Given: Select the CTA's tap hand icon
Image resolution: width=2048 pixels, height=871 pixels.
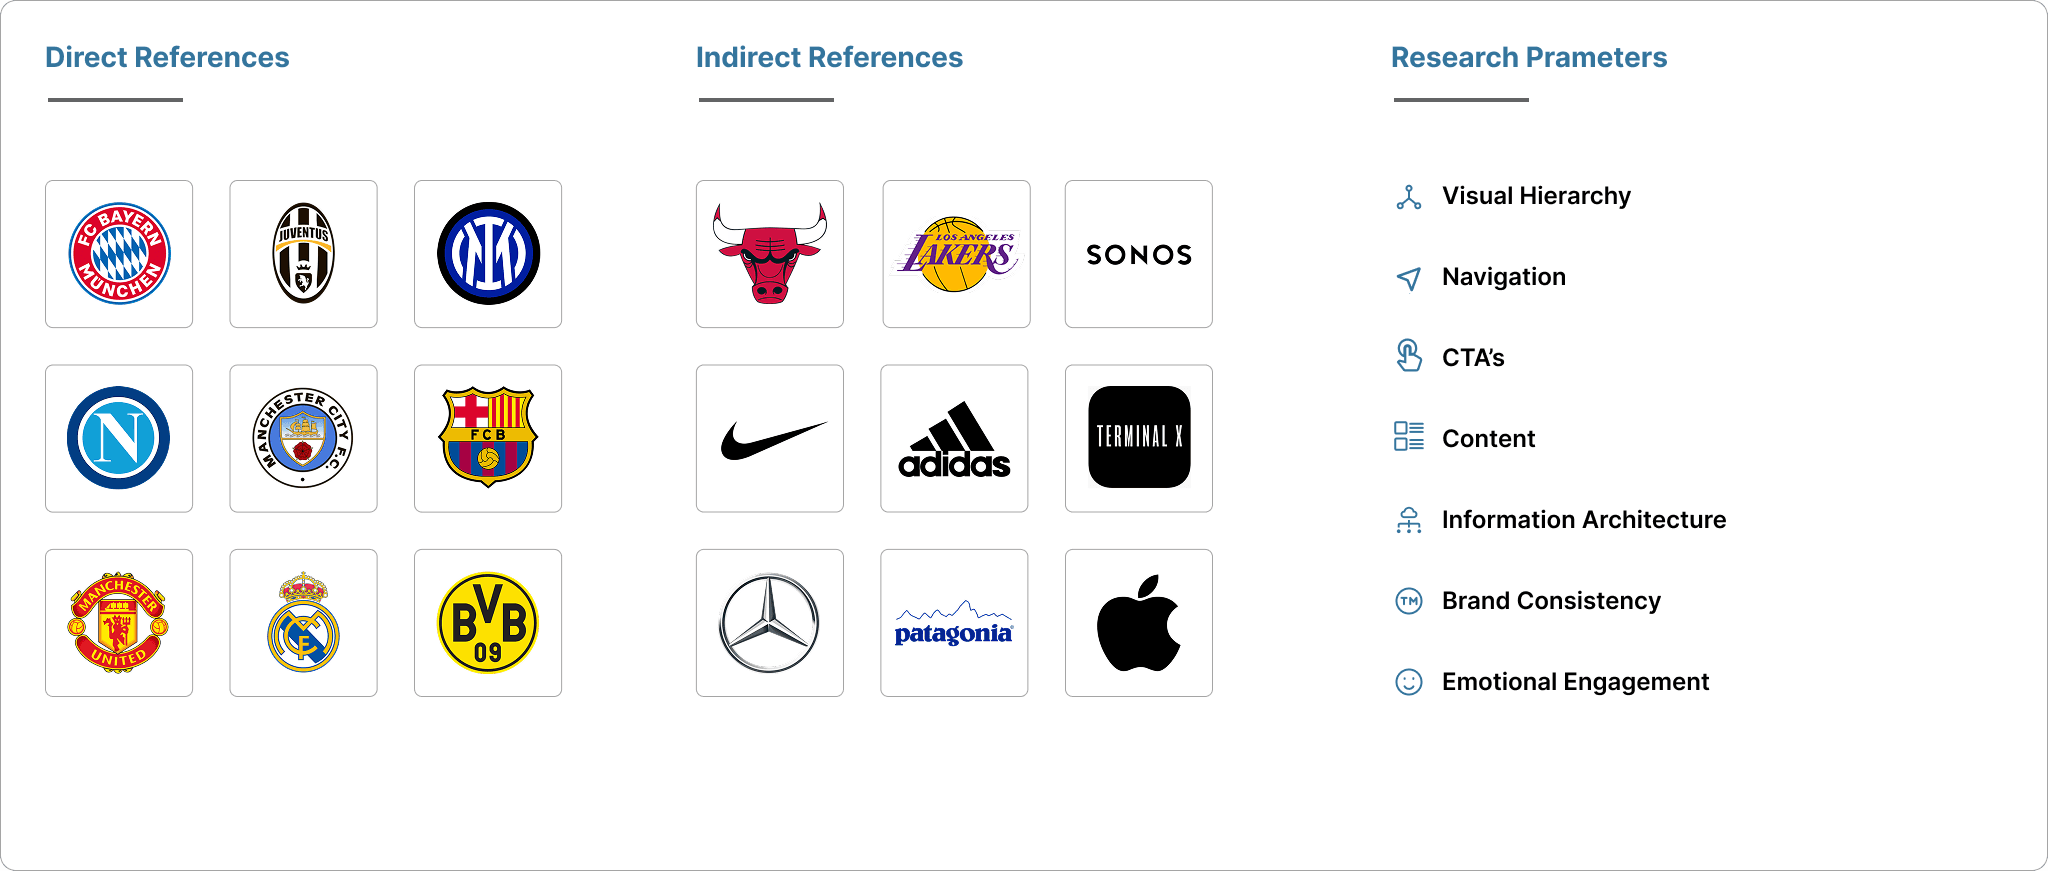Looking at the screenshot, I should pyautogui.click(x=1409, y=356).
